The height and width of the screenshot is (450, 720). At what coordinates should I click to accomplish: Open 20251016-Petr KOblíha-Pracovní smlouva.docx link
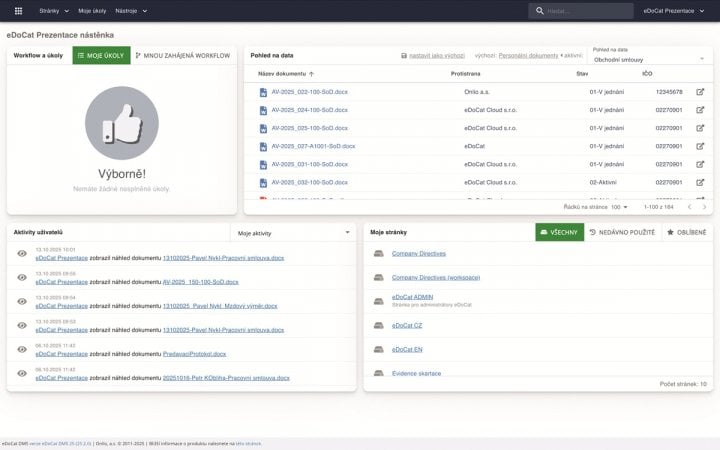click(226, 378)
